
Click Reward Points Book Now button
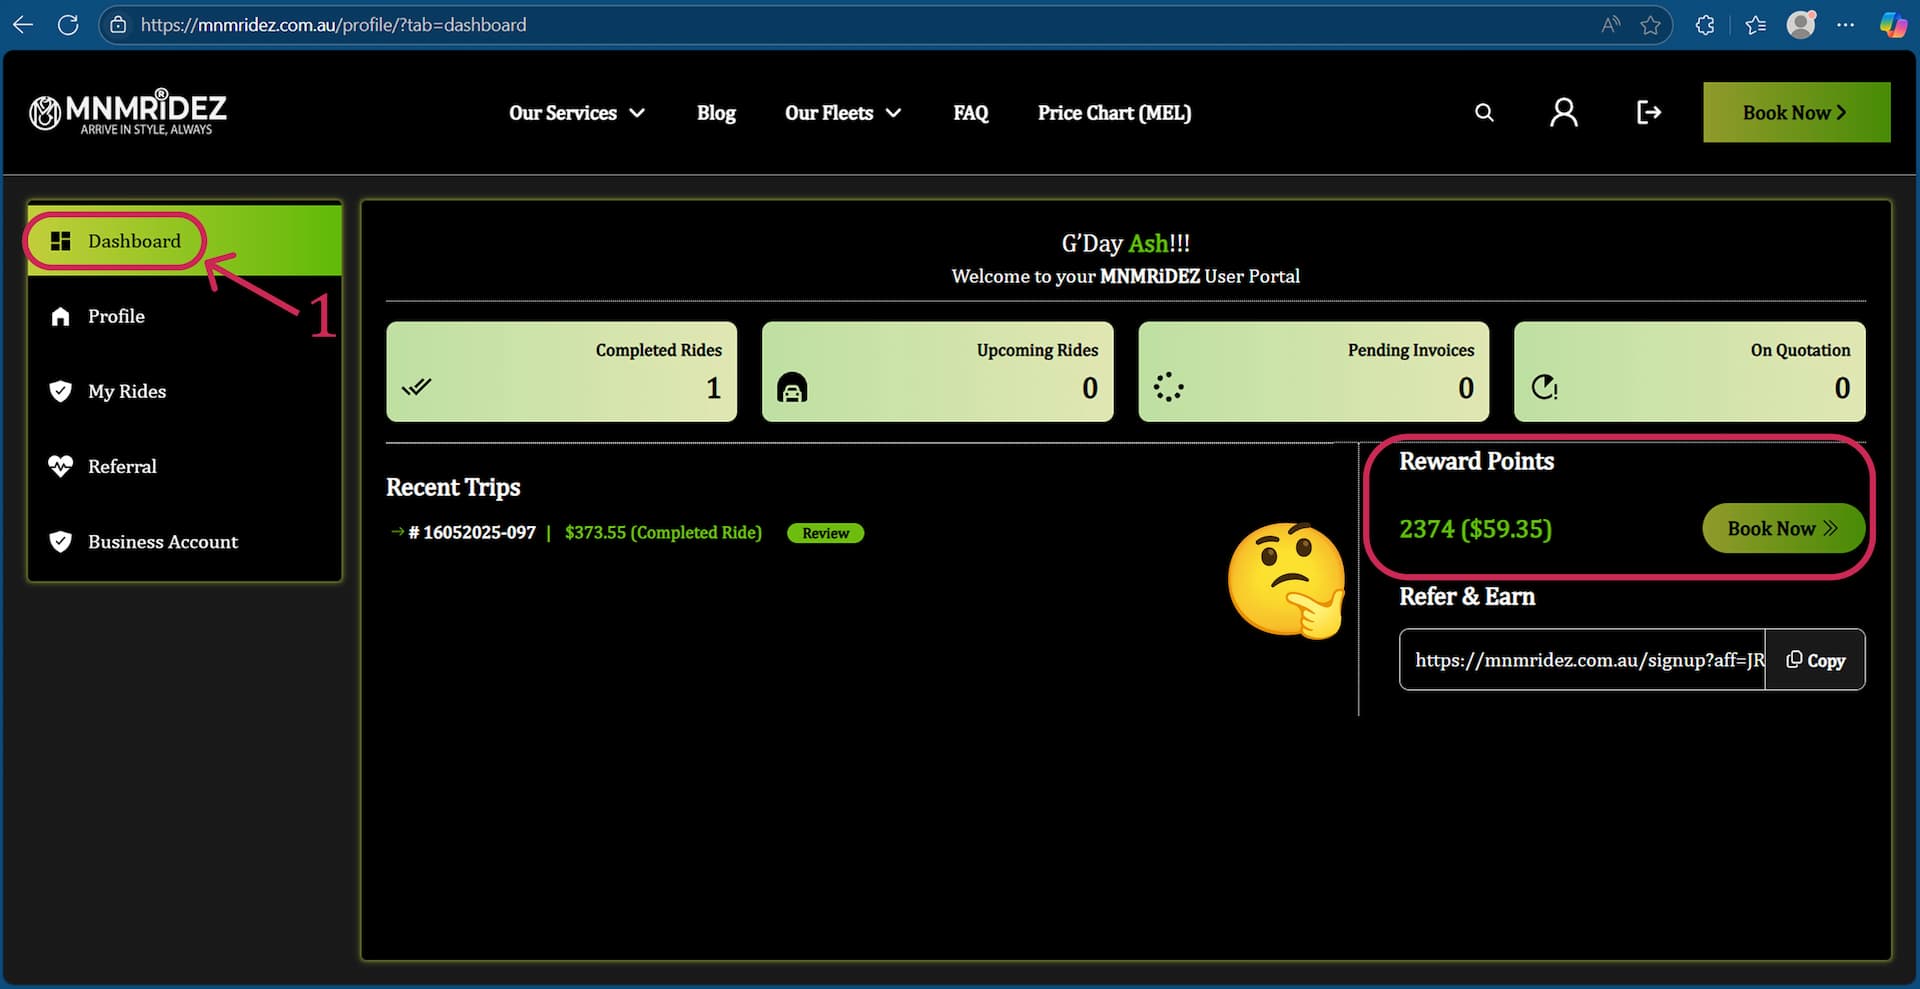click(1783, 528)
